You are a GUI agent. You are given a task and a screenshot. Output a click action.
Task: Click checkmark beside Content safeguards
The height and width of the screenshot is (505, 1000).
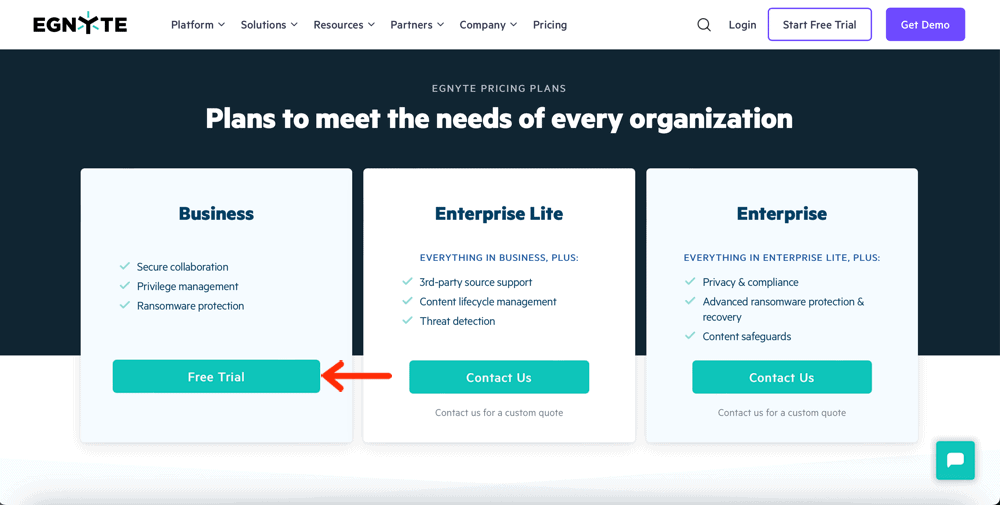690,335
